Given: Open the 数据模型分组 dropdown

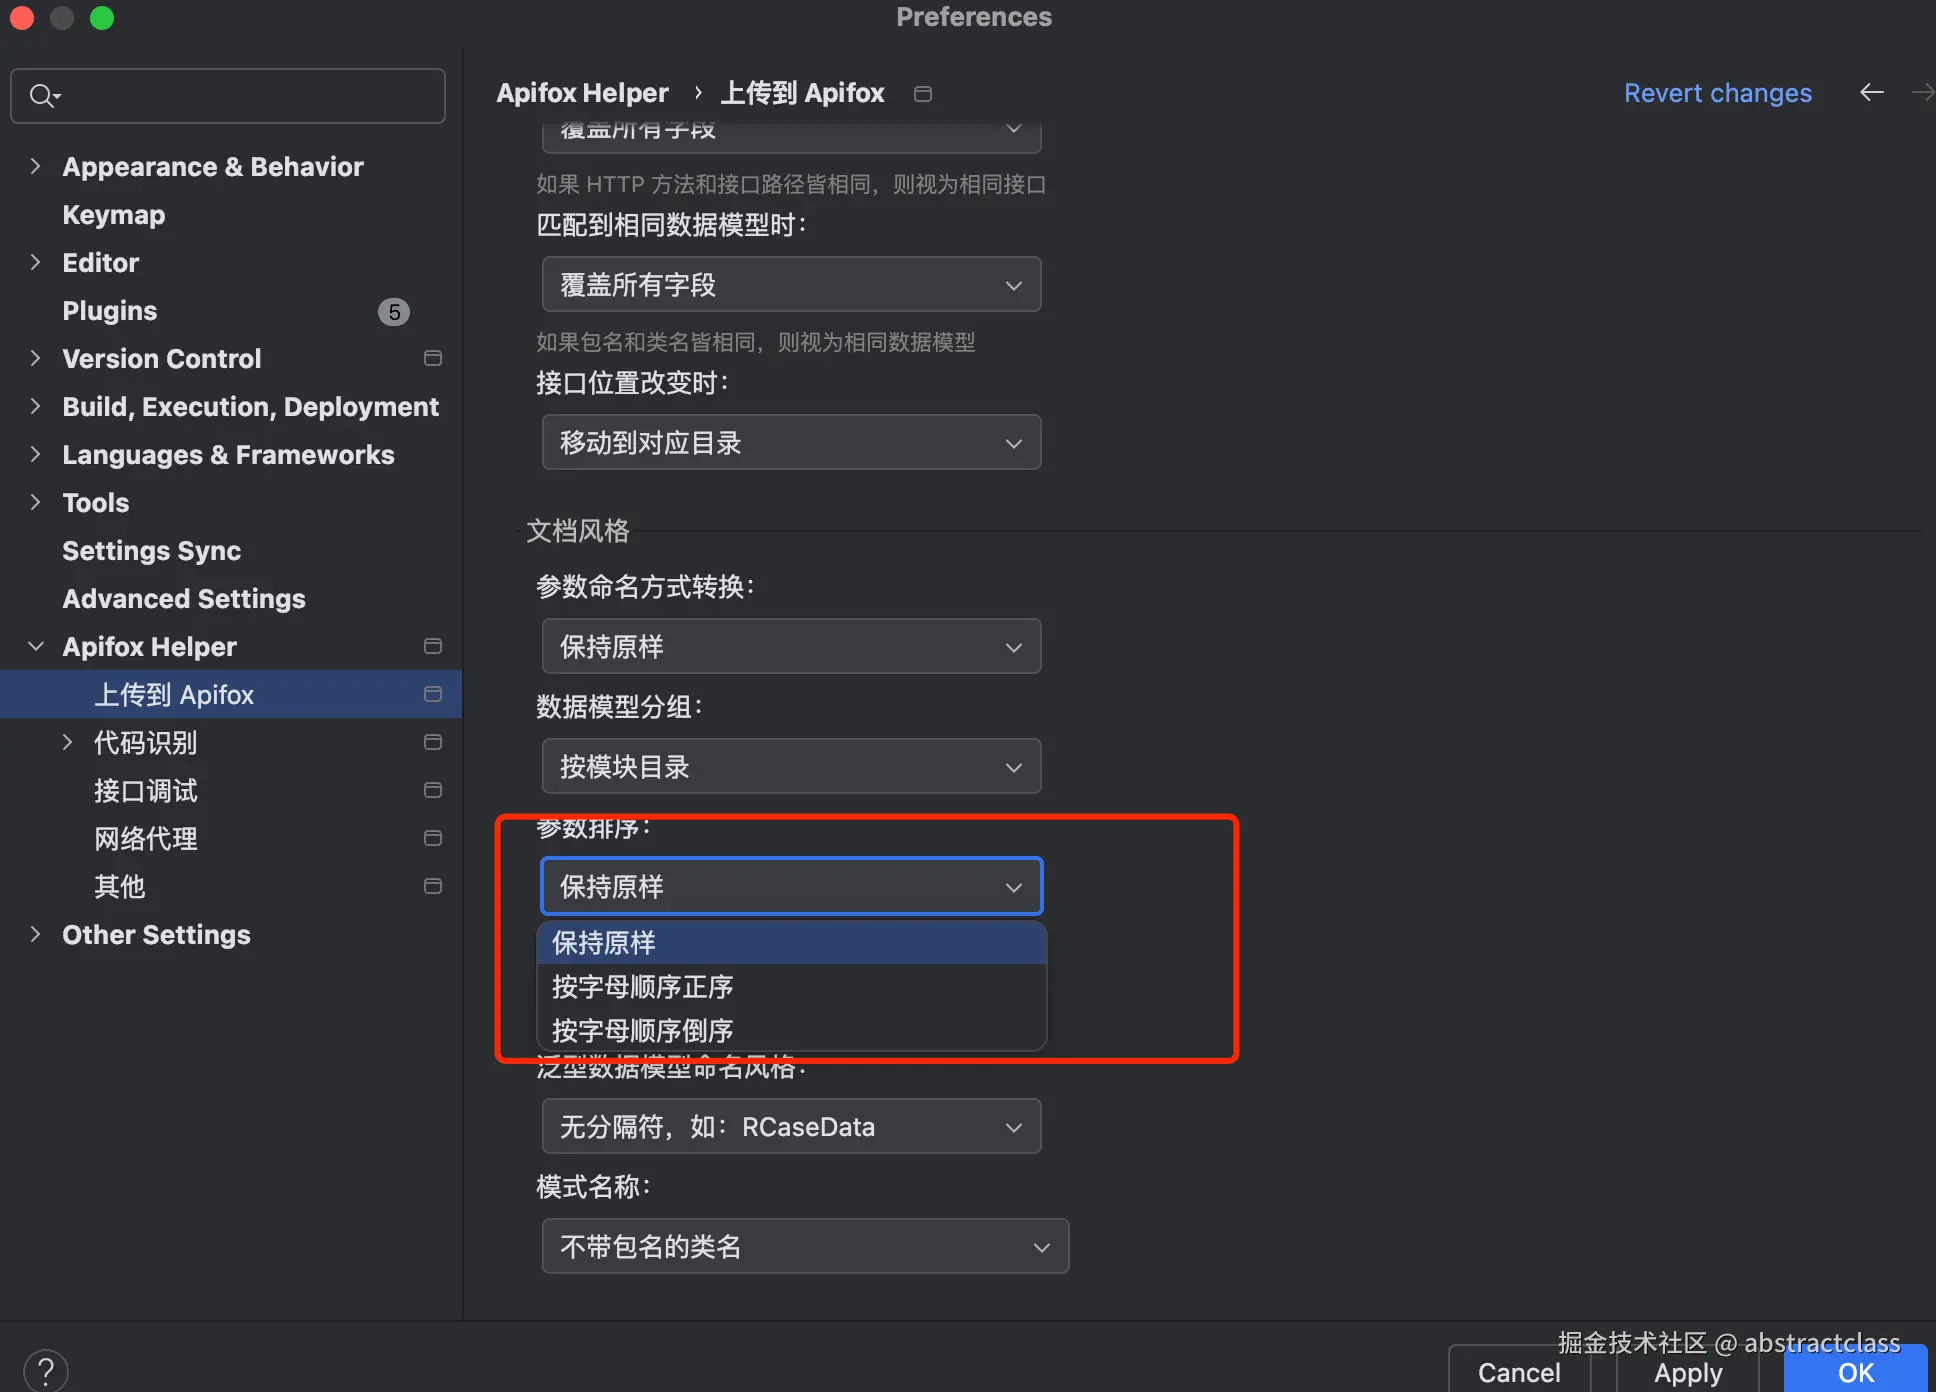Looking at the screenshot, I should click(791, 767).
